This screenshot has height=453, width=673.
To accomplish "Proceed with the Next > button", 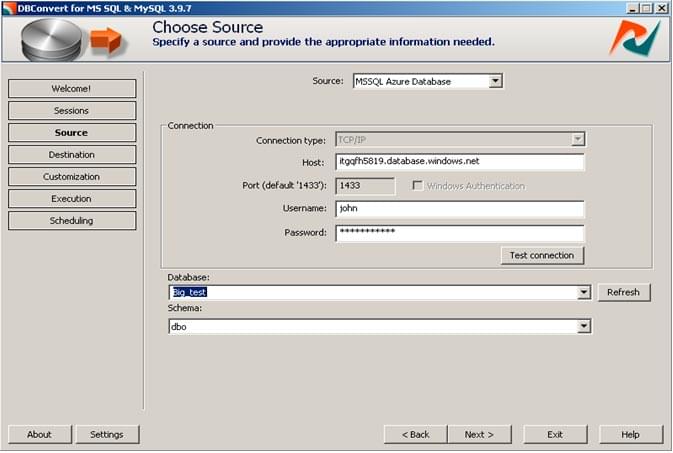I will tap(479, 435).
